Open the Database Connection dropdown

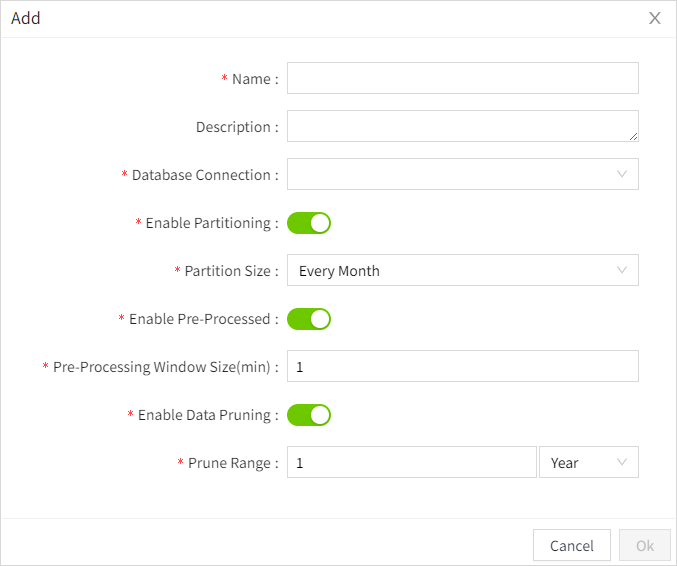(452, 174)
